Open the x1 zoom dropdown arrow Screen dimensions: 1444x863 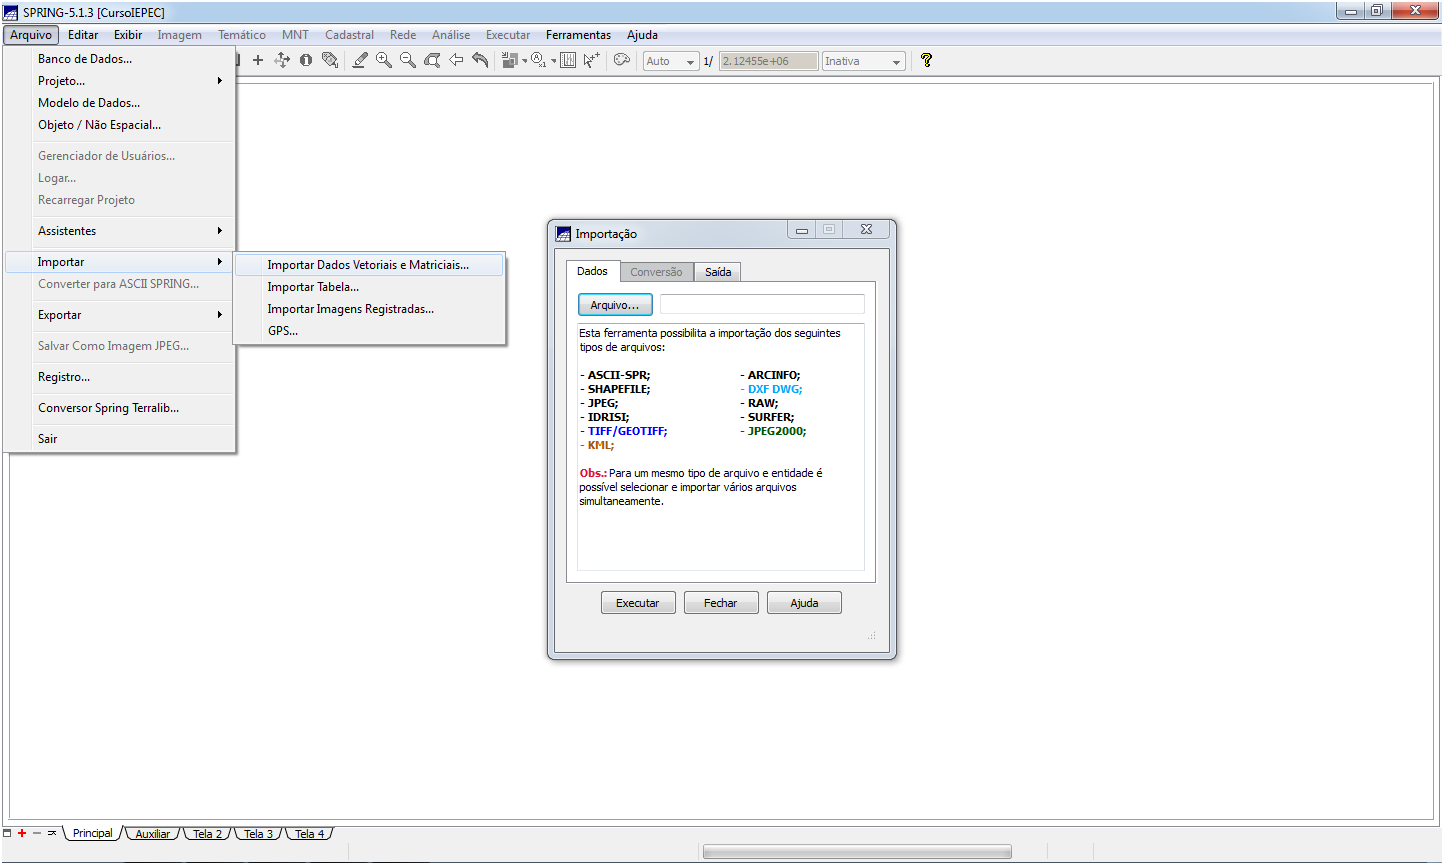[553, 61]
